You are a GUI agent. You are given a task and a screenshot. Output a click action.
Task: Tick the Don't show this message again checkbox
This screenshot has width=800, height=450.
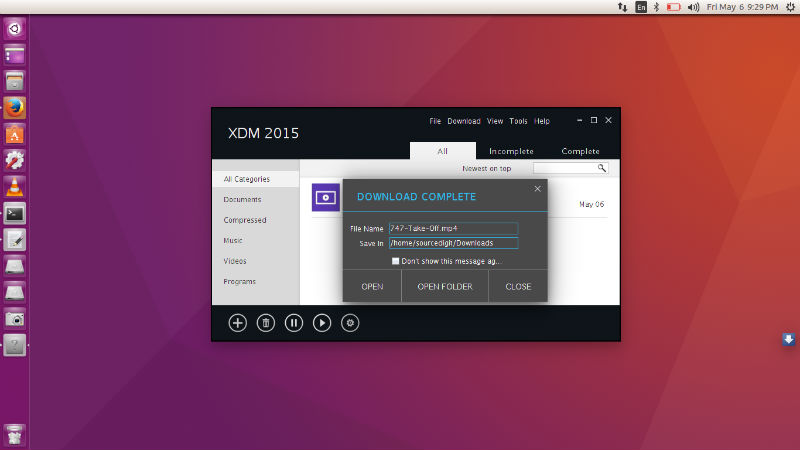[395, 261]
